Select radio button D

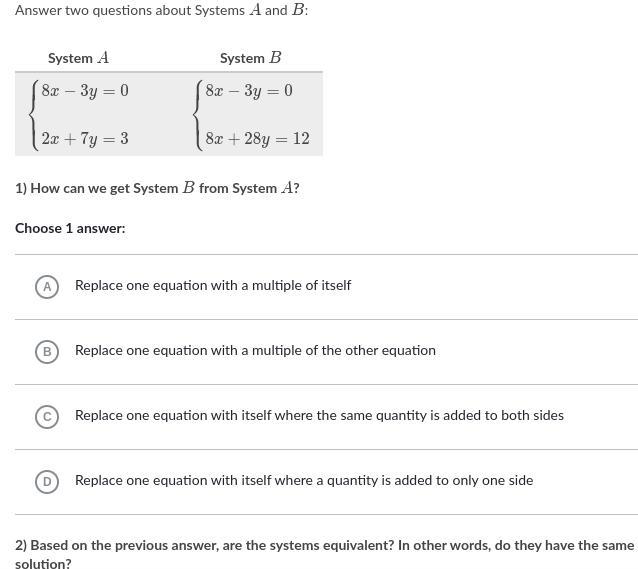tap(46, 481)
